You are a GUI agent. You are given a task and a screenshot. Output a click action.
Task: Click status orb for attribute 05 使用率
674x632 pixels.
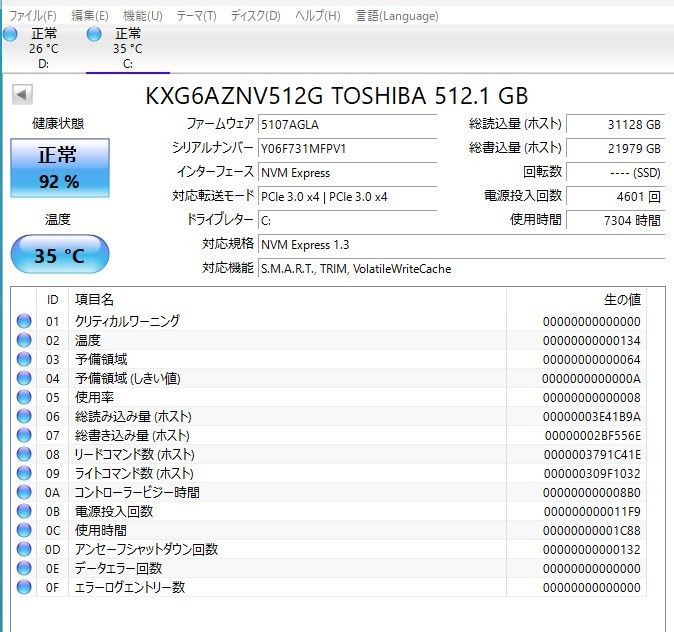coord(24,397)
